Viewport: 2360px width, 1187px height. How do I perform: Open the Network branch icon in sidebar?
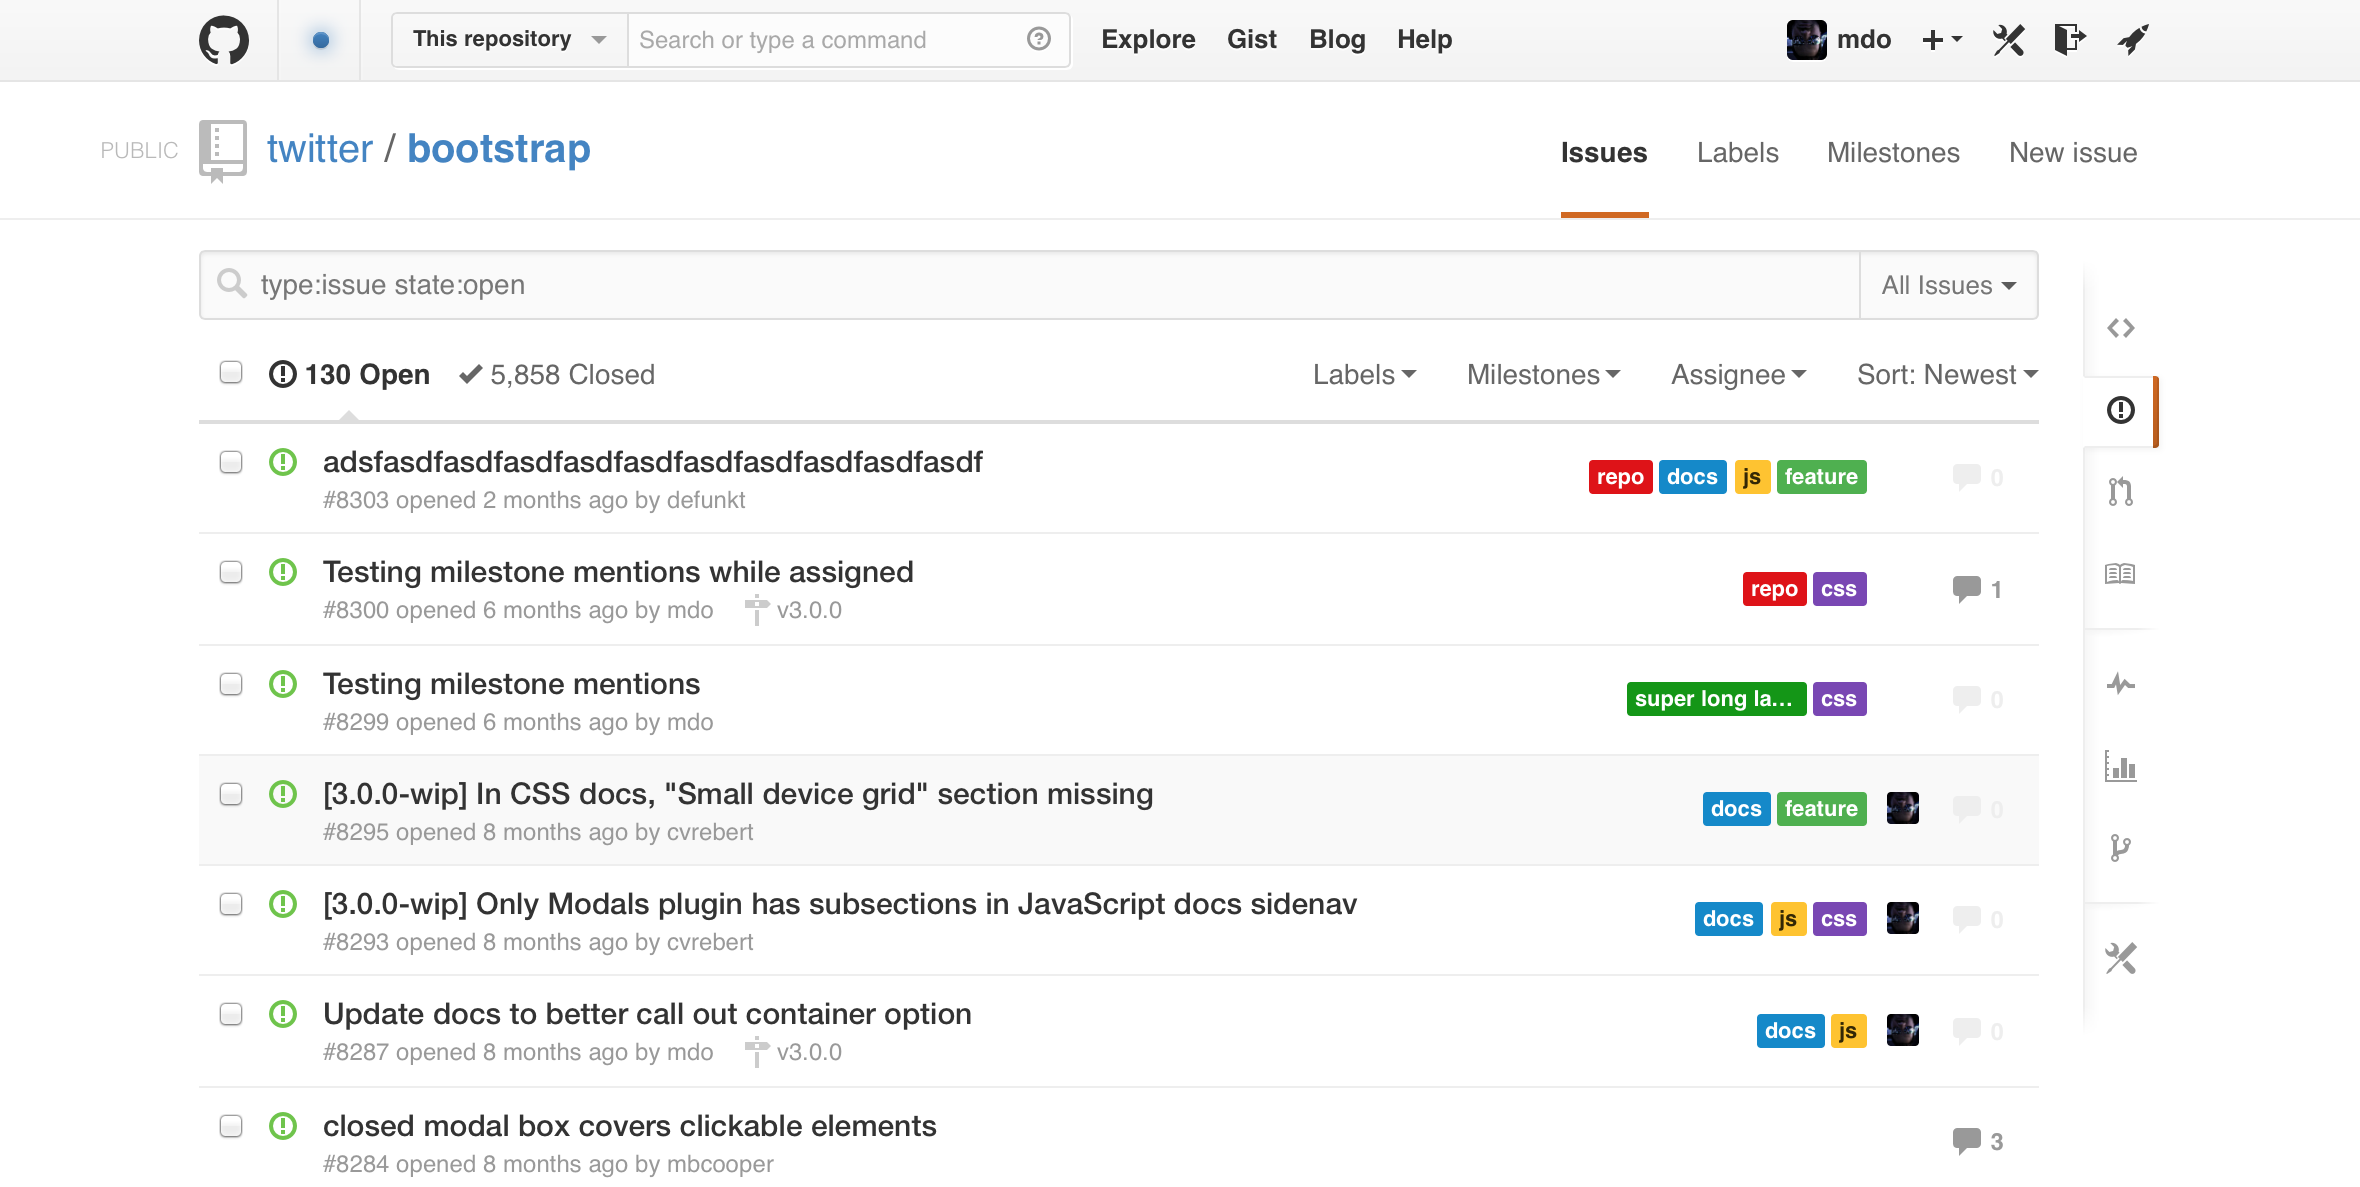[x=2120, y=848]
